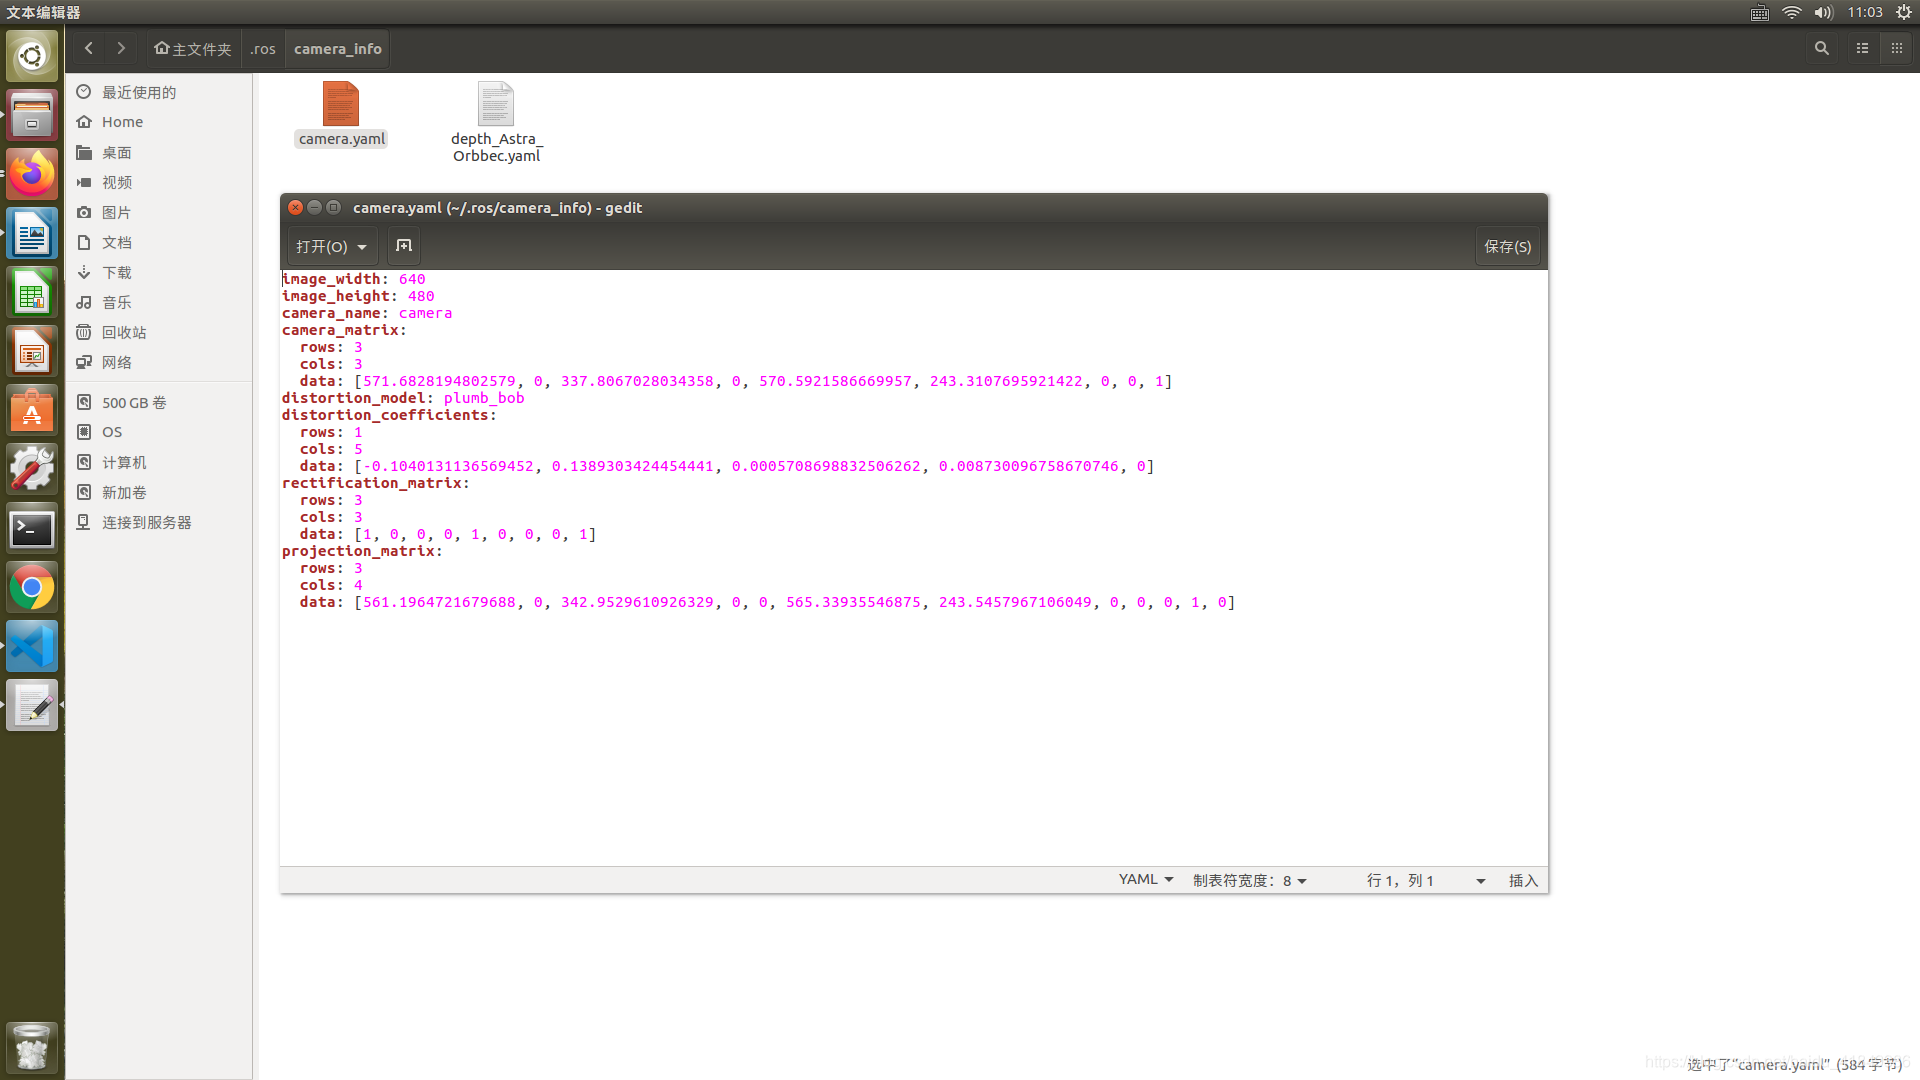1920x1080 pixels.
Task: Launch Firefox from the dock
Action: click(x=32, y=175)
